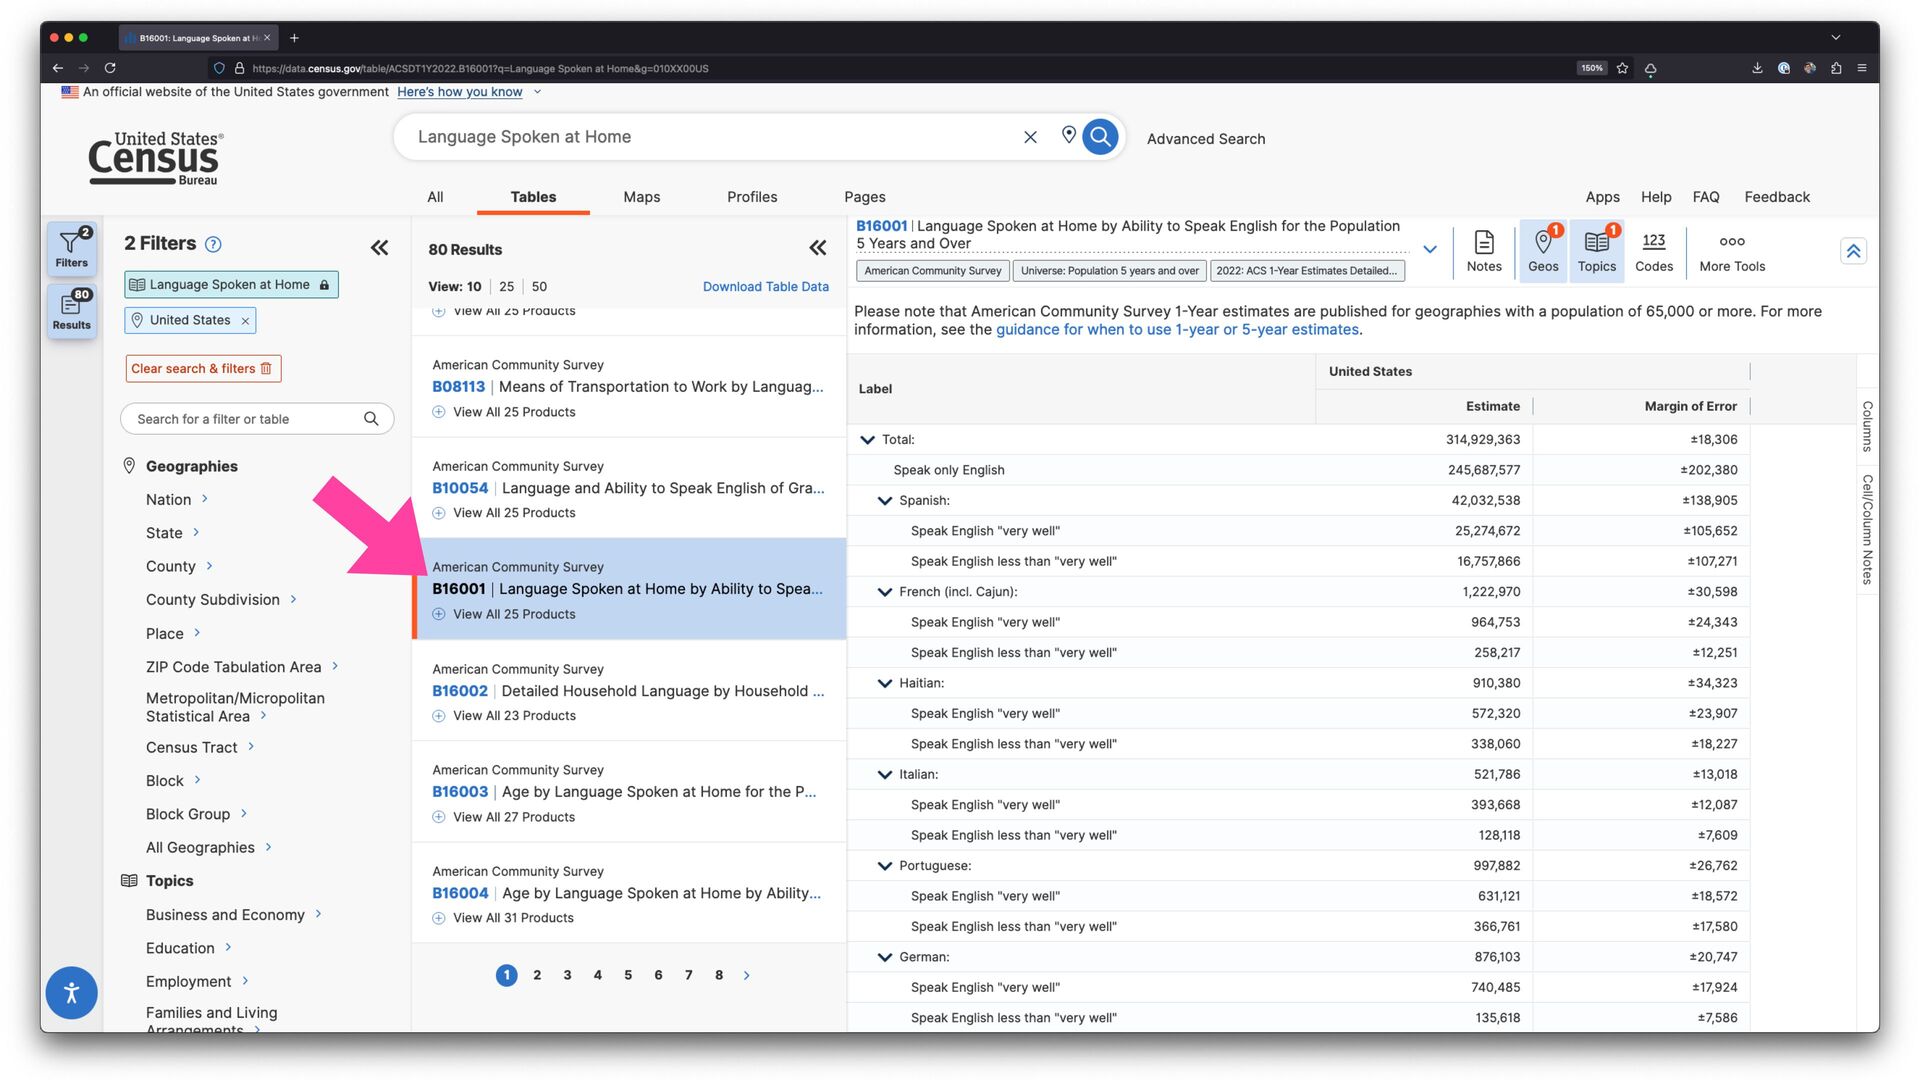
Task: Open Cell/Column Notes side panel
Action: [x=1867, y=529]
